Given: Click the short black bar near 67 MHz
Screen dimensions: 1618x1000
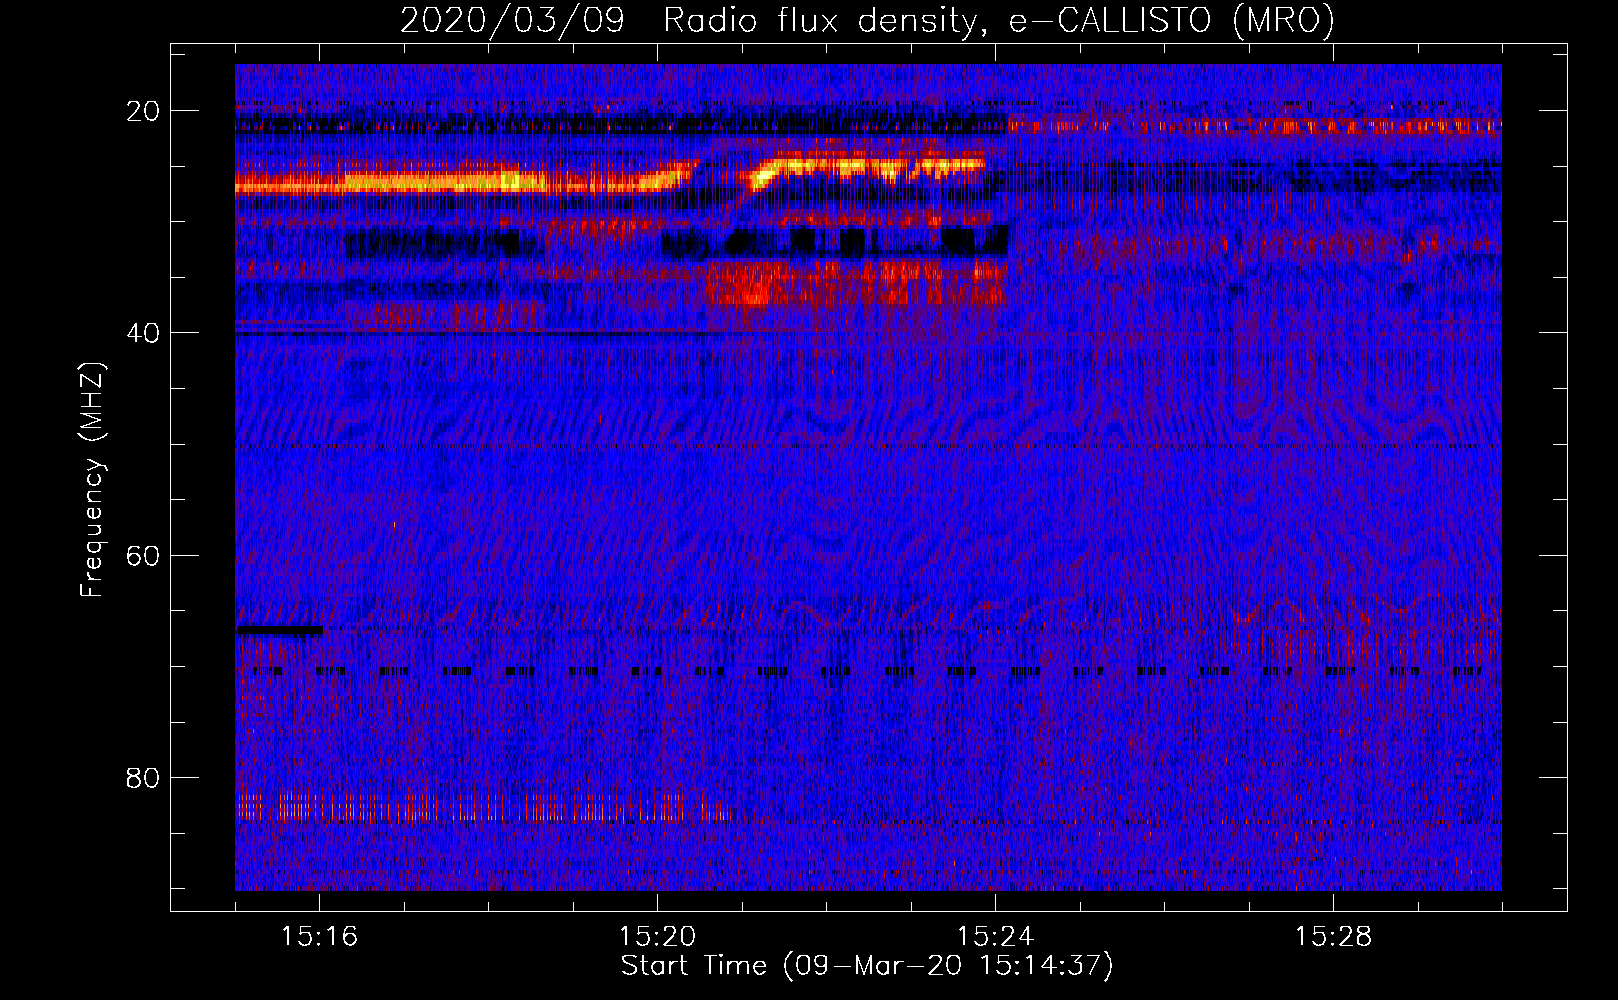Looking at the screenshot, I should (279, 631).
